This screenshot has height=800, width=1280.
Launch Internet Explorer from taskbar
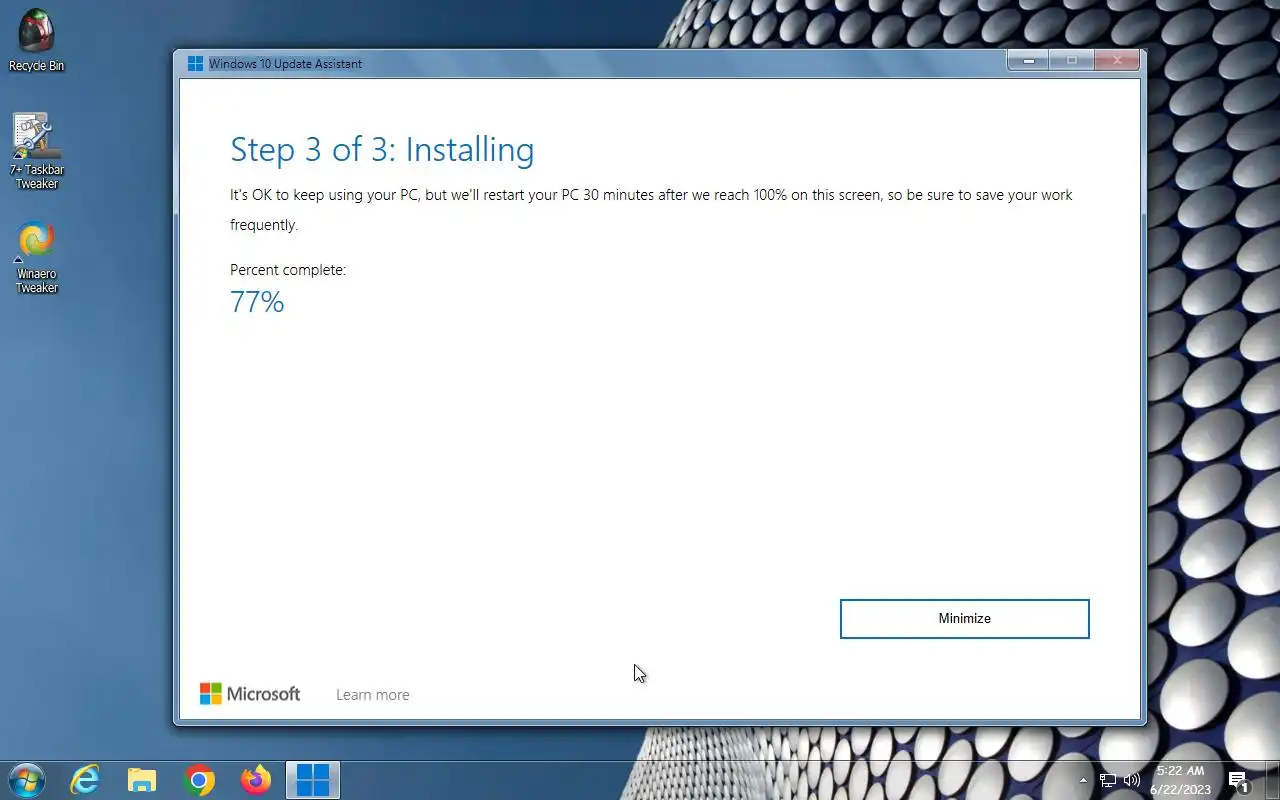tap(85, 780)
